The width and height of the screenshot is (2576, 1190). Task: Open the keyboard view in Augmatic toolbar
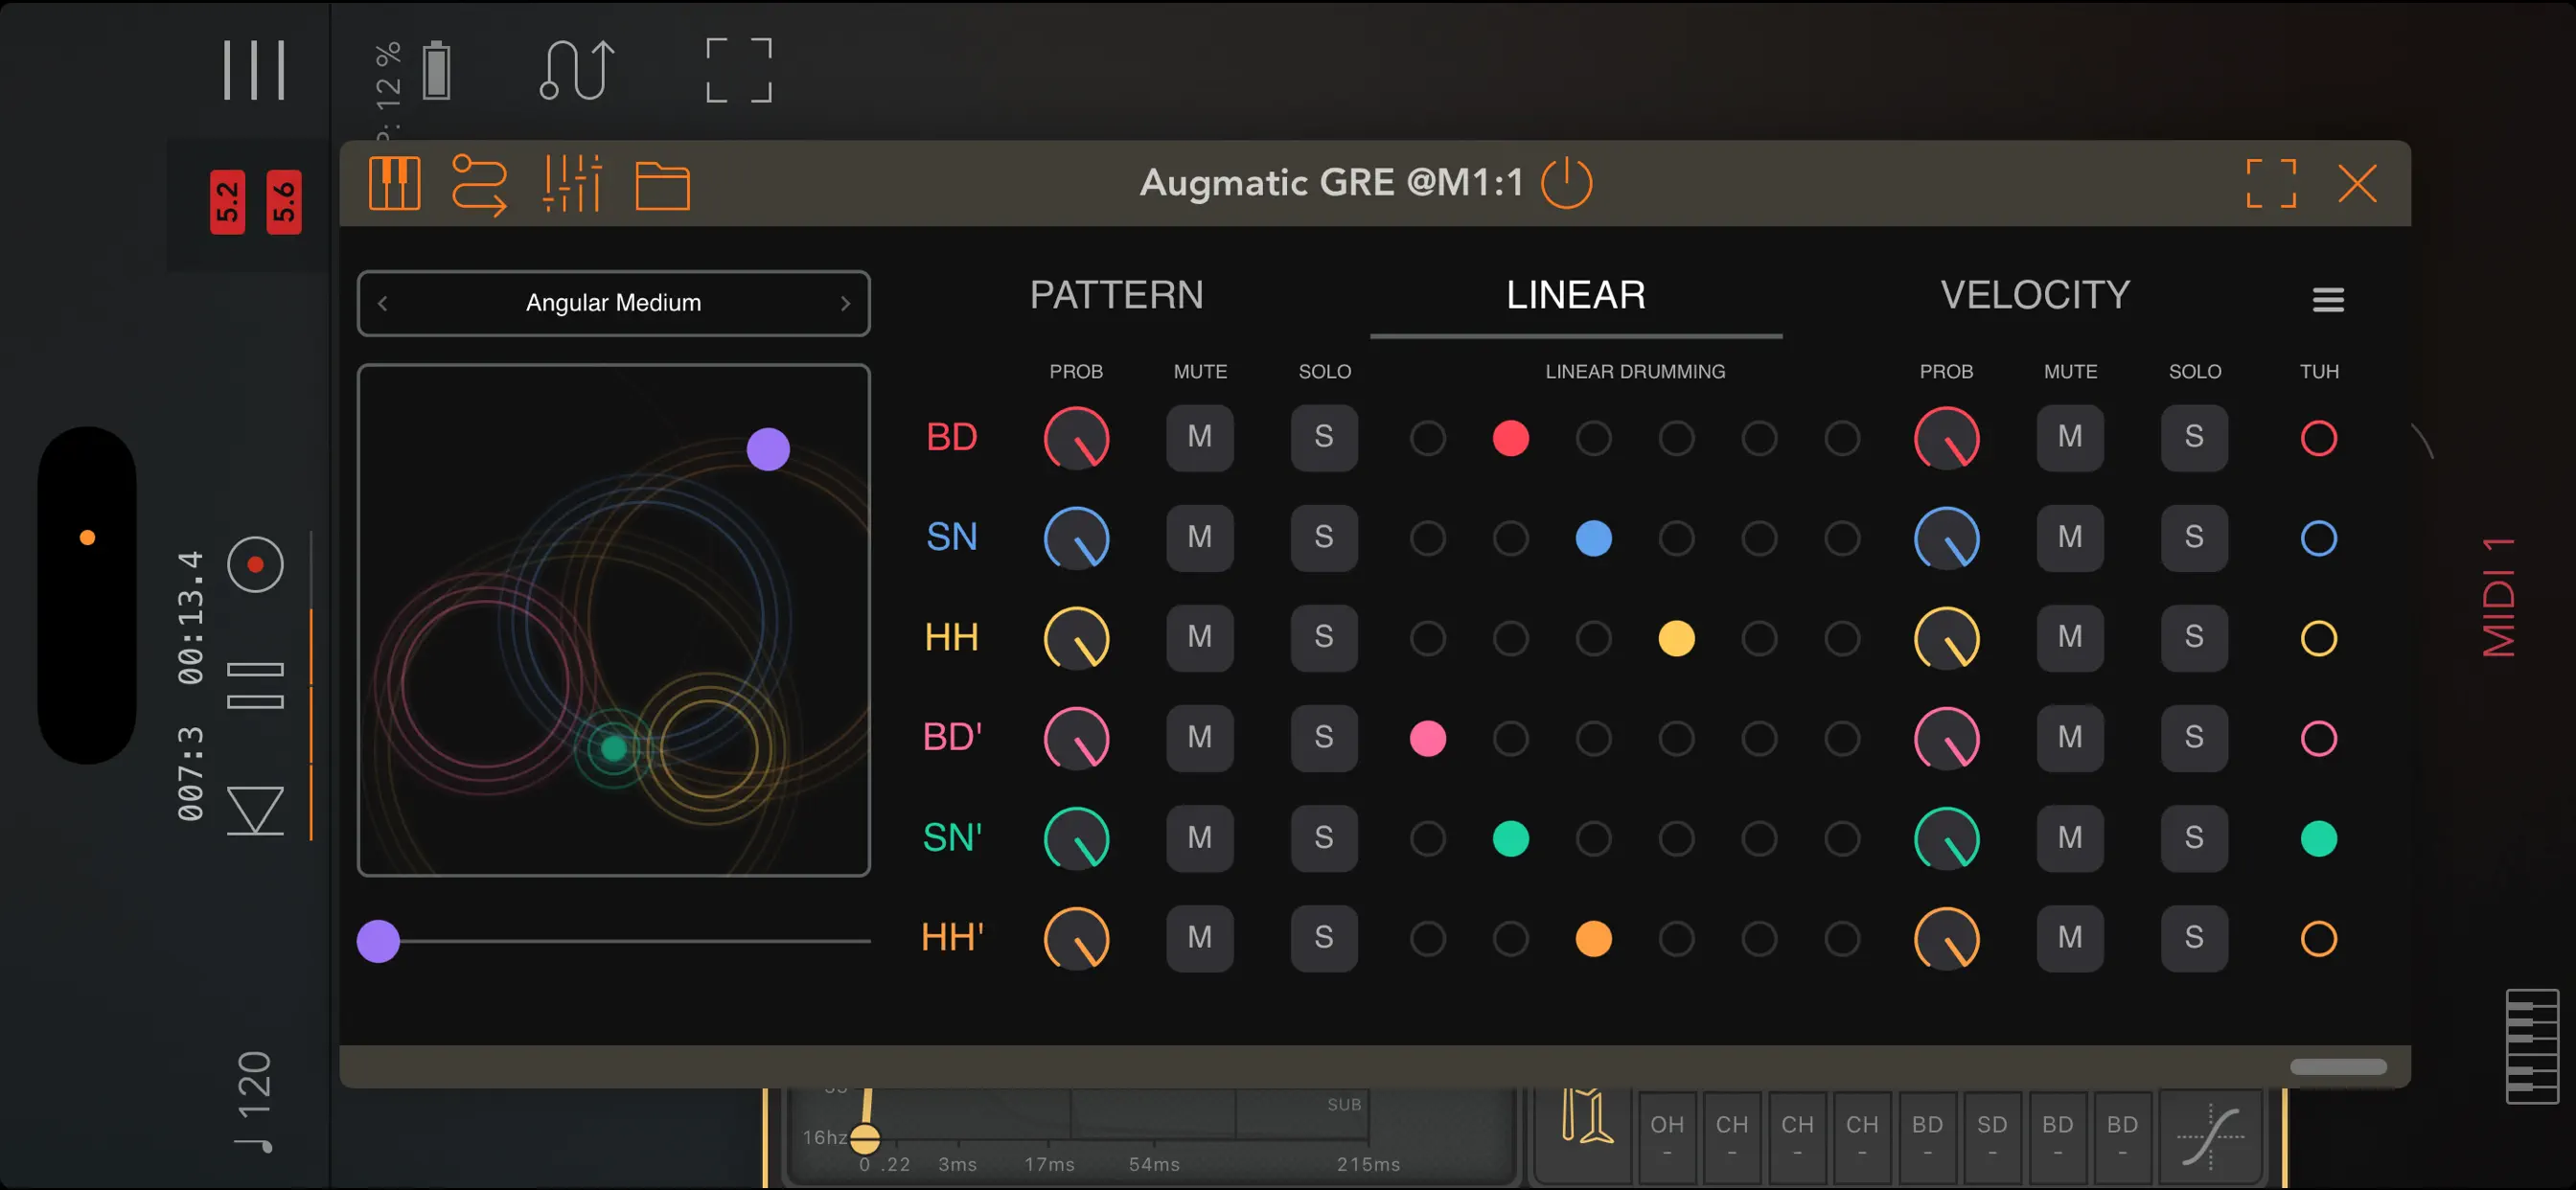pyautogui.click(x=394, y=184)
